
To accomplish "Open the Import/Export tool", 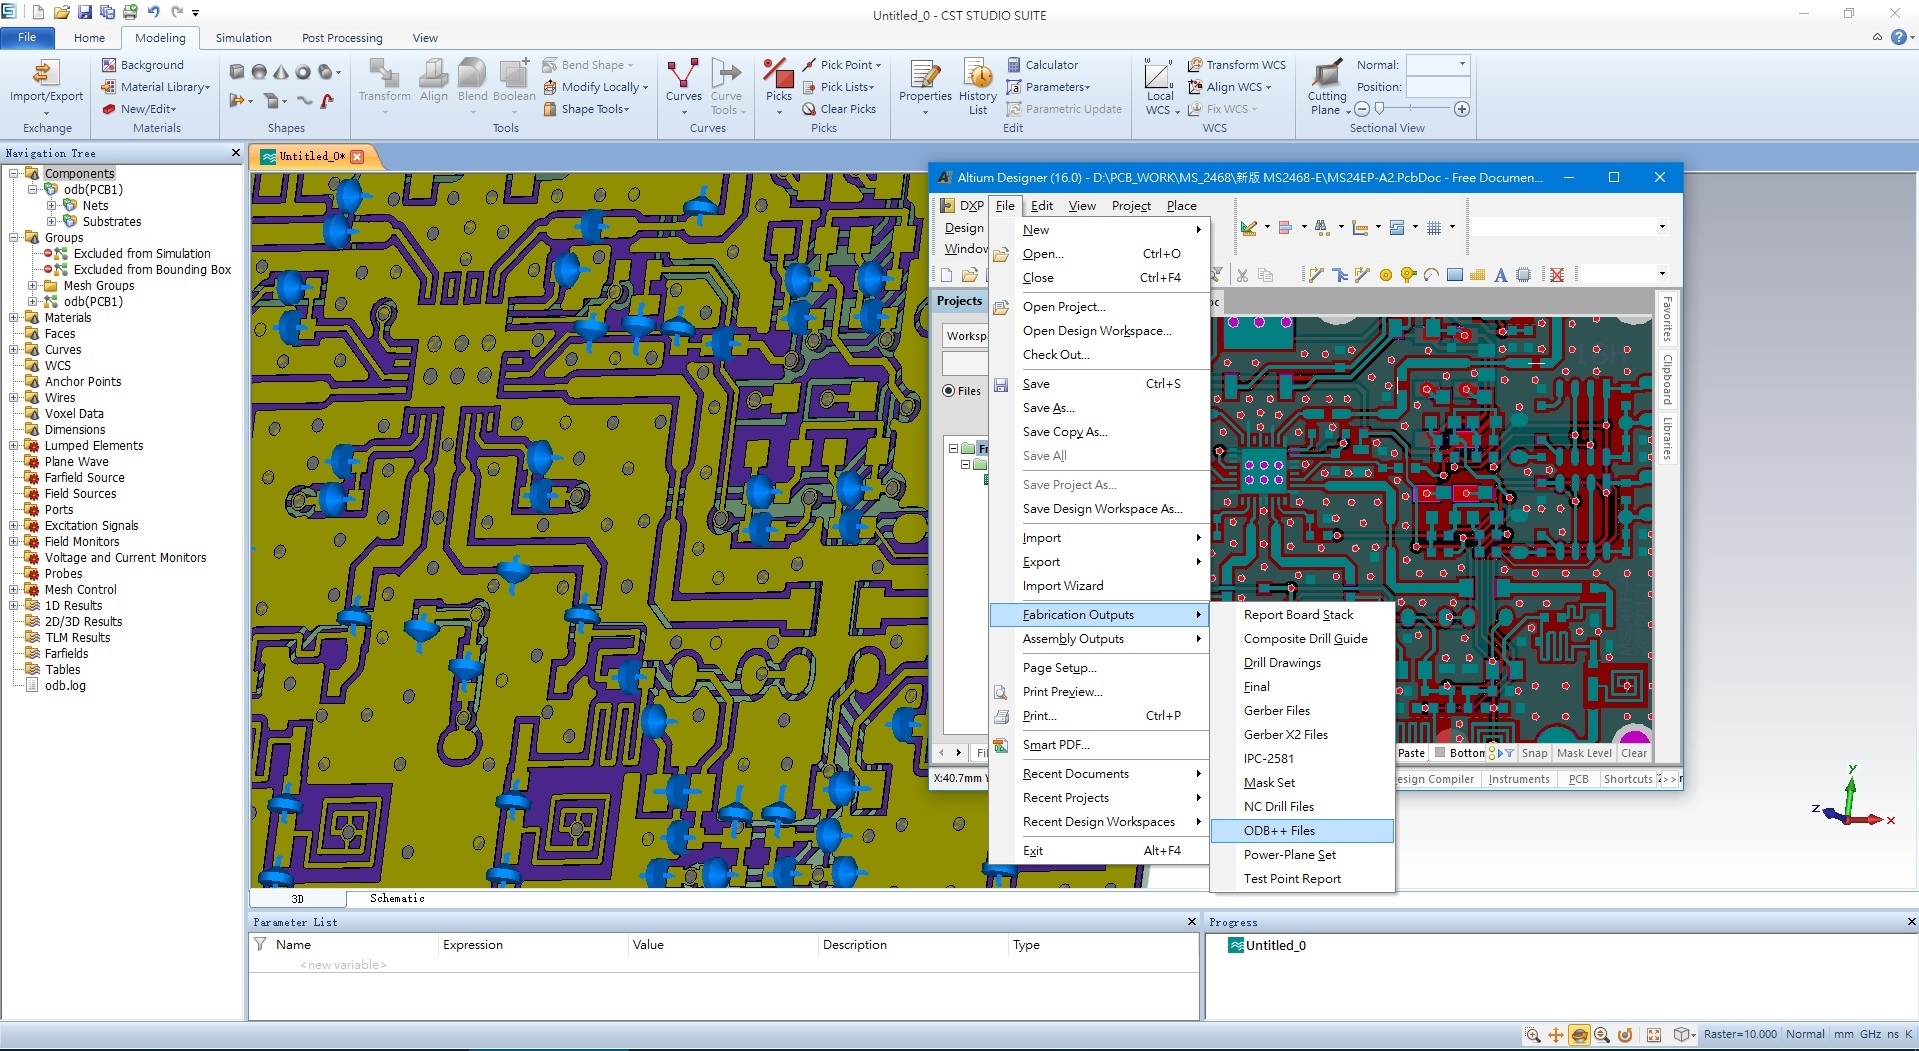I will [46, 86].
